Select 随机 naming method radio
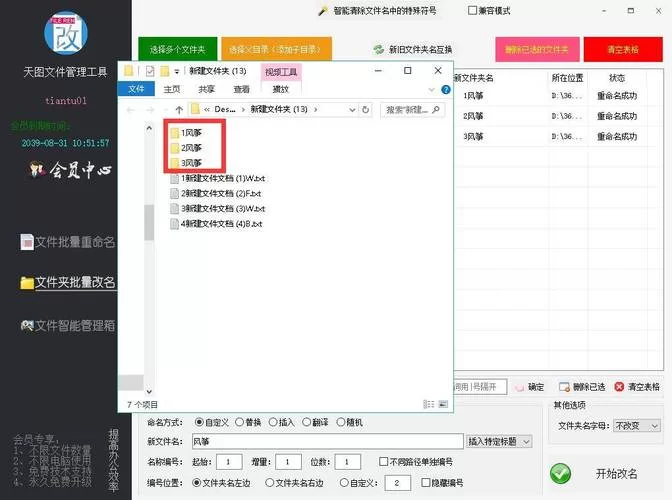The width and height of the screenshot is (672, 500). (x=341, y=422)
